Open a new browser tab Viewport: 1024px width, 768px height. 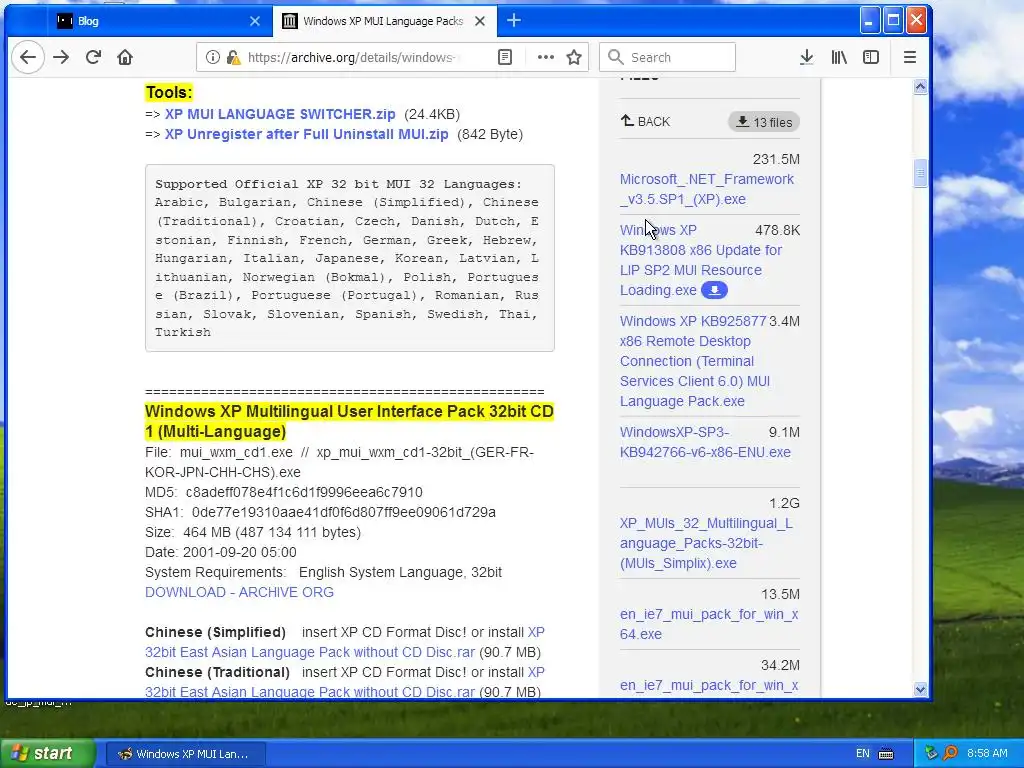(514, 21)
